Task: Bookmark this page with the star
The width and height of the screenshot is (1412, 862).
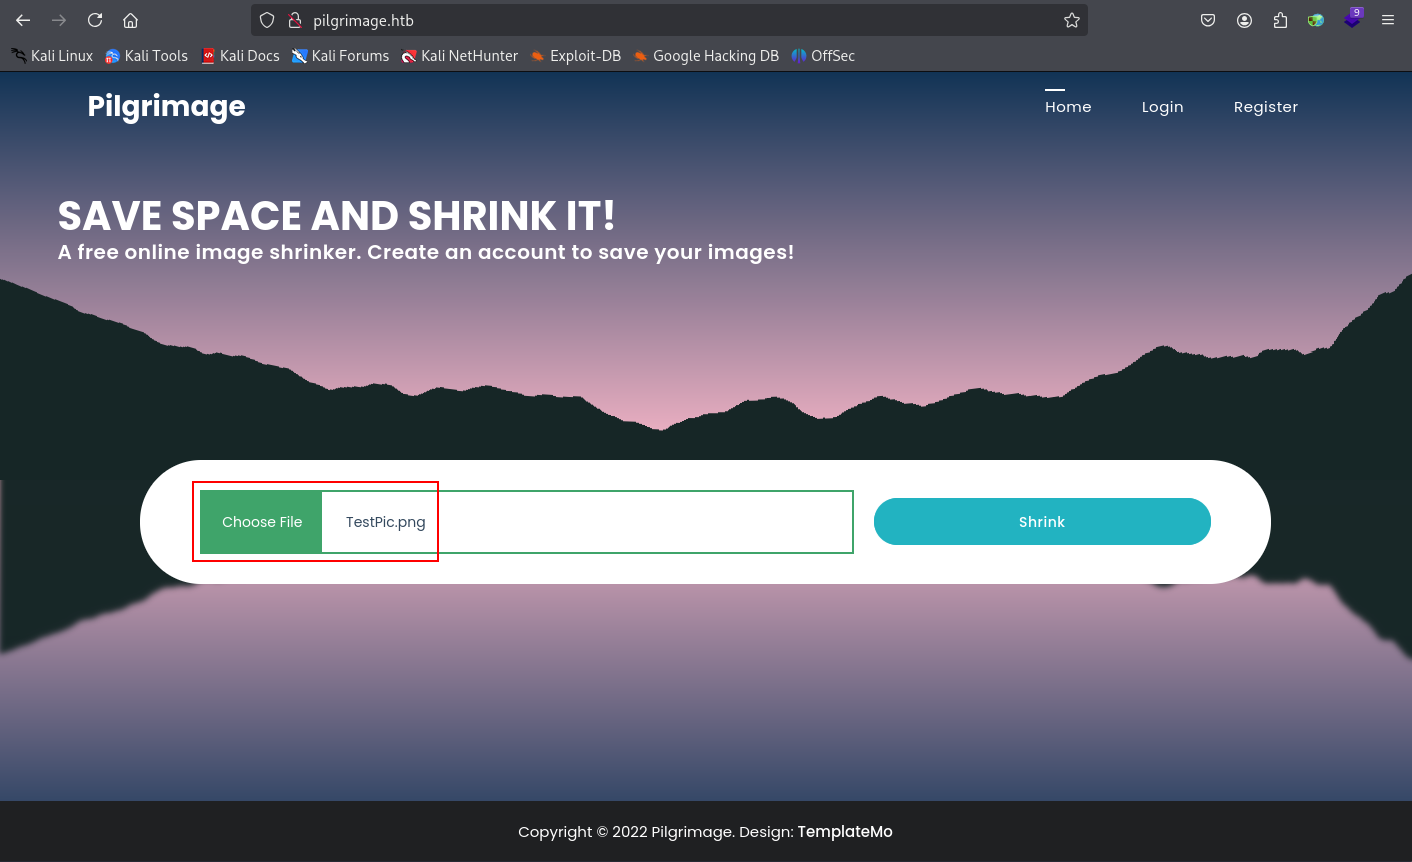Action: pyautogui.click(x=1072, y=20)
